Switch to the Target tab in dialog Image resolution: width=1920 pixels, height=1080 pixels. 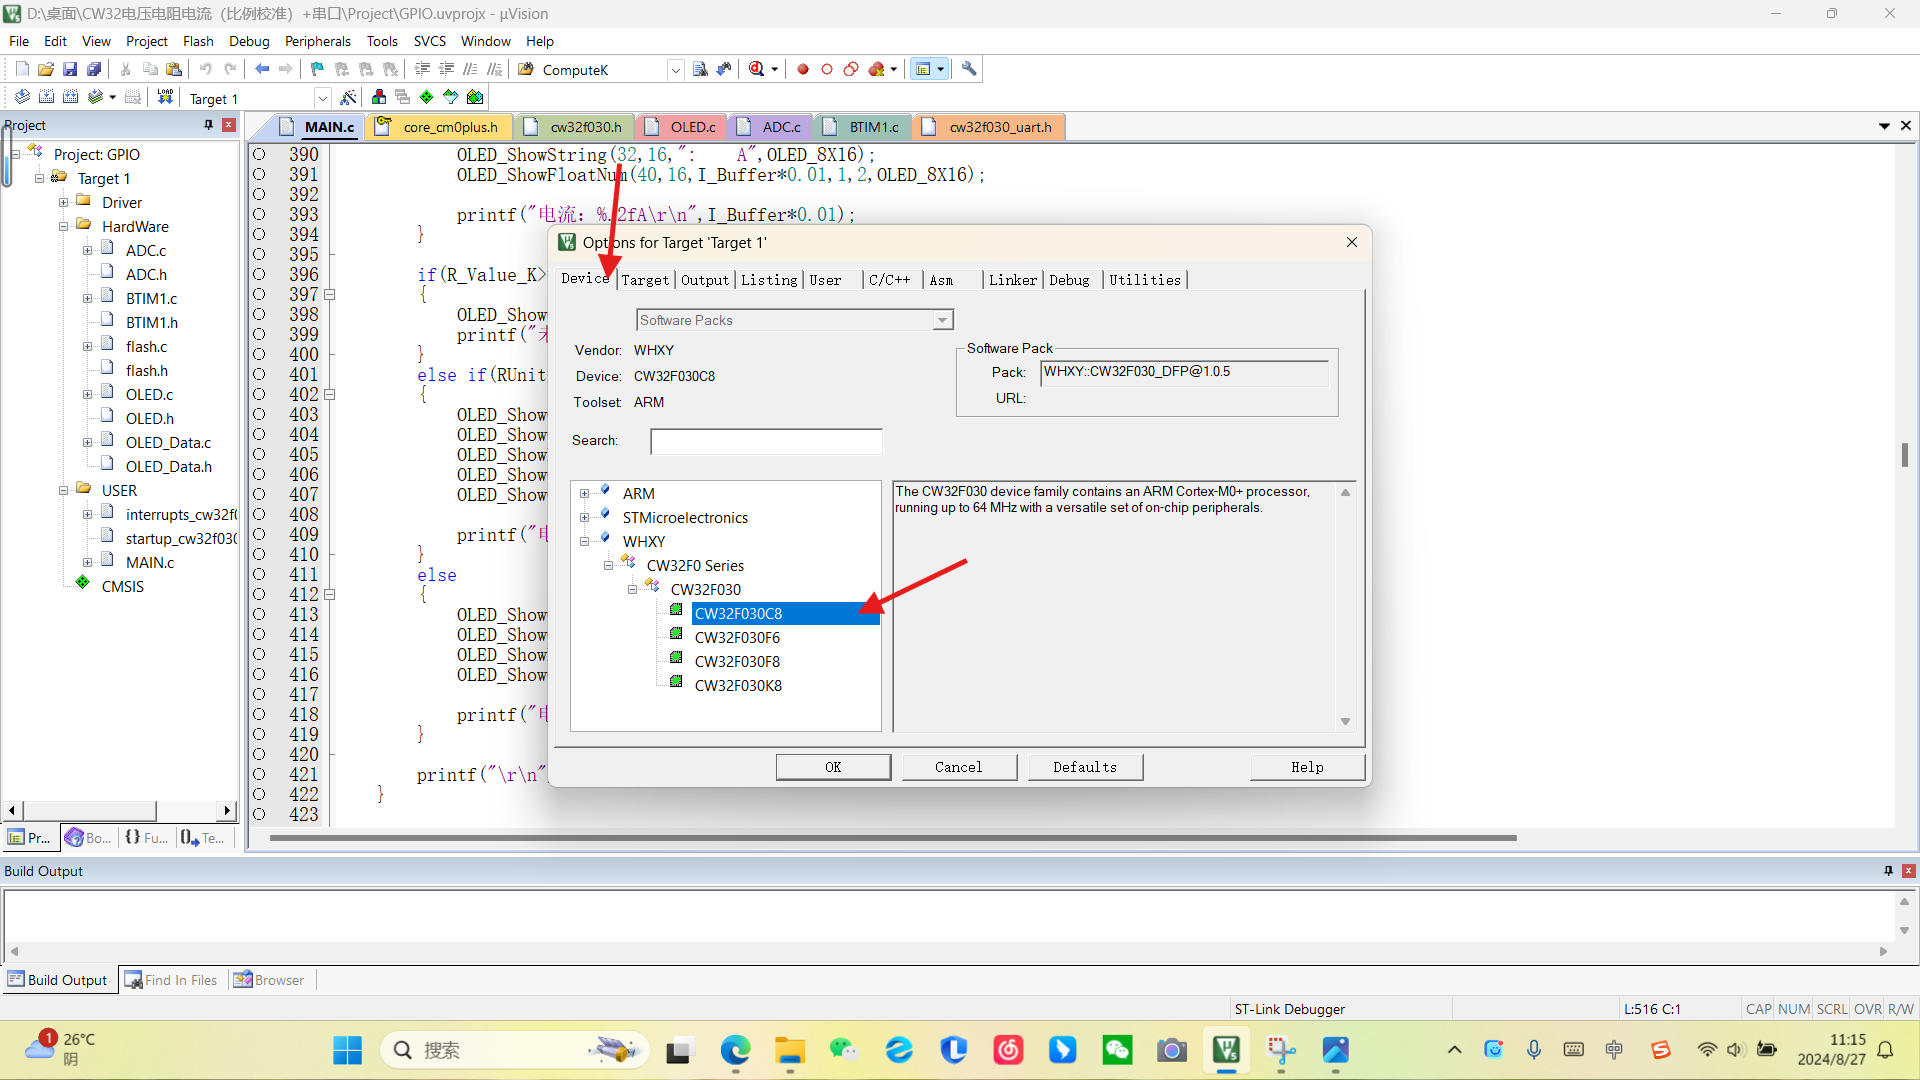(645, 280)
